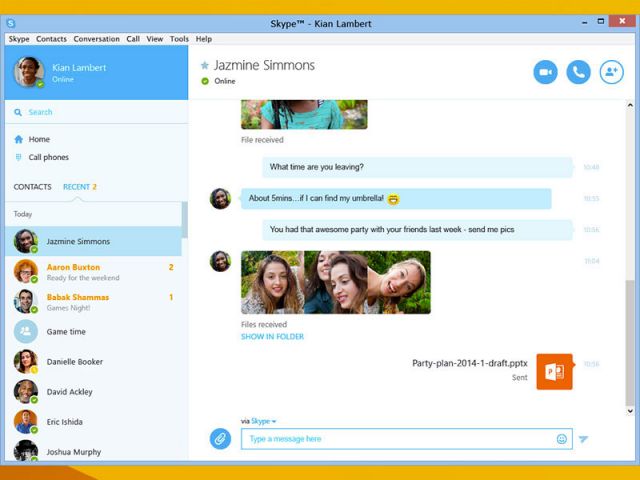Select Danielle Booker in the list
640x480 pixels.
(93, 362)
